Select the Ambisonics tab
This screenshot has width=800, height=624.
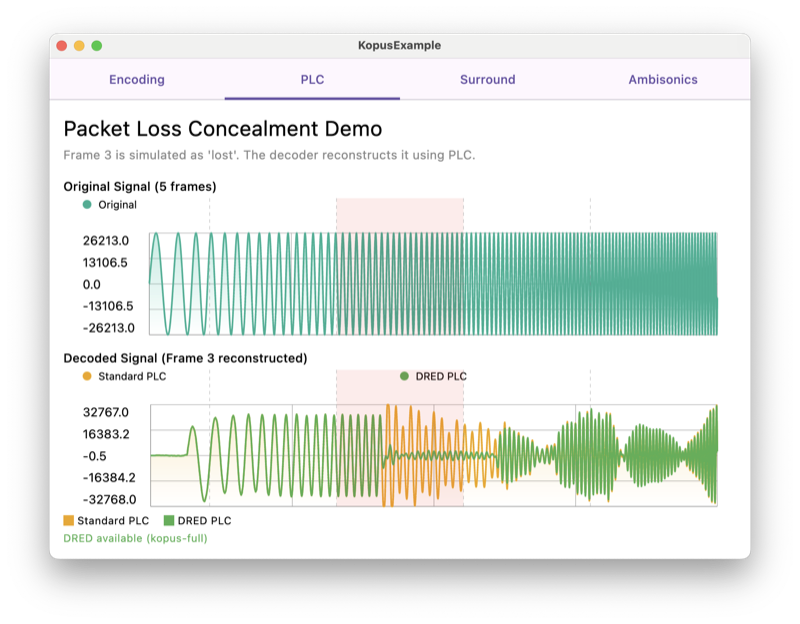662,79
